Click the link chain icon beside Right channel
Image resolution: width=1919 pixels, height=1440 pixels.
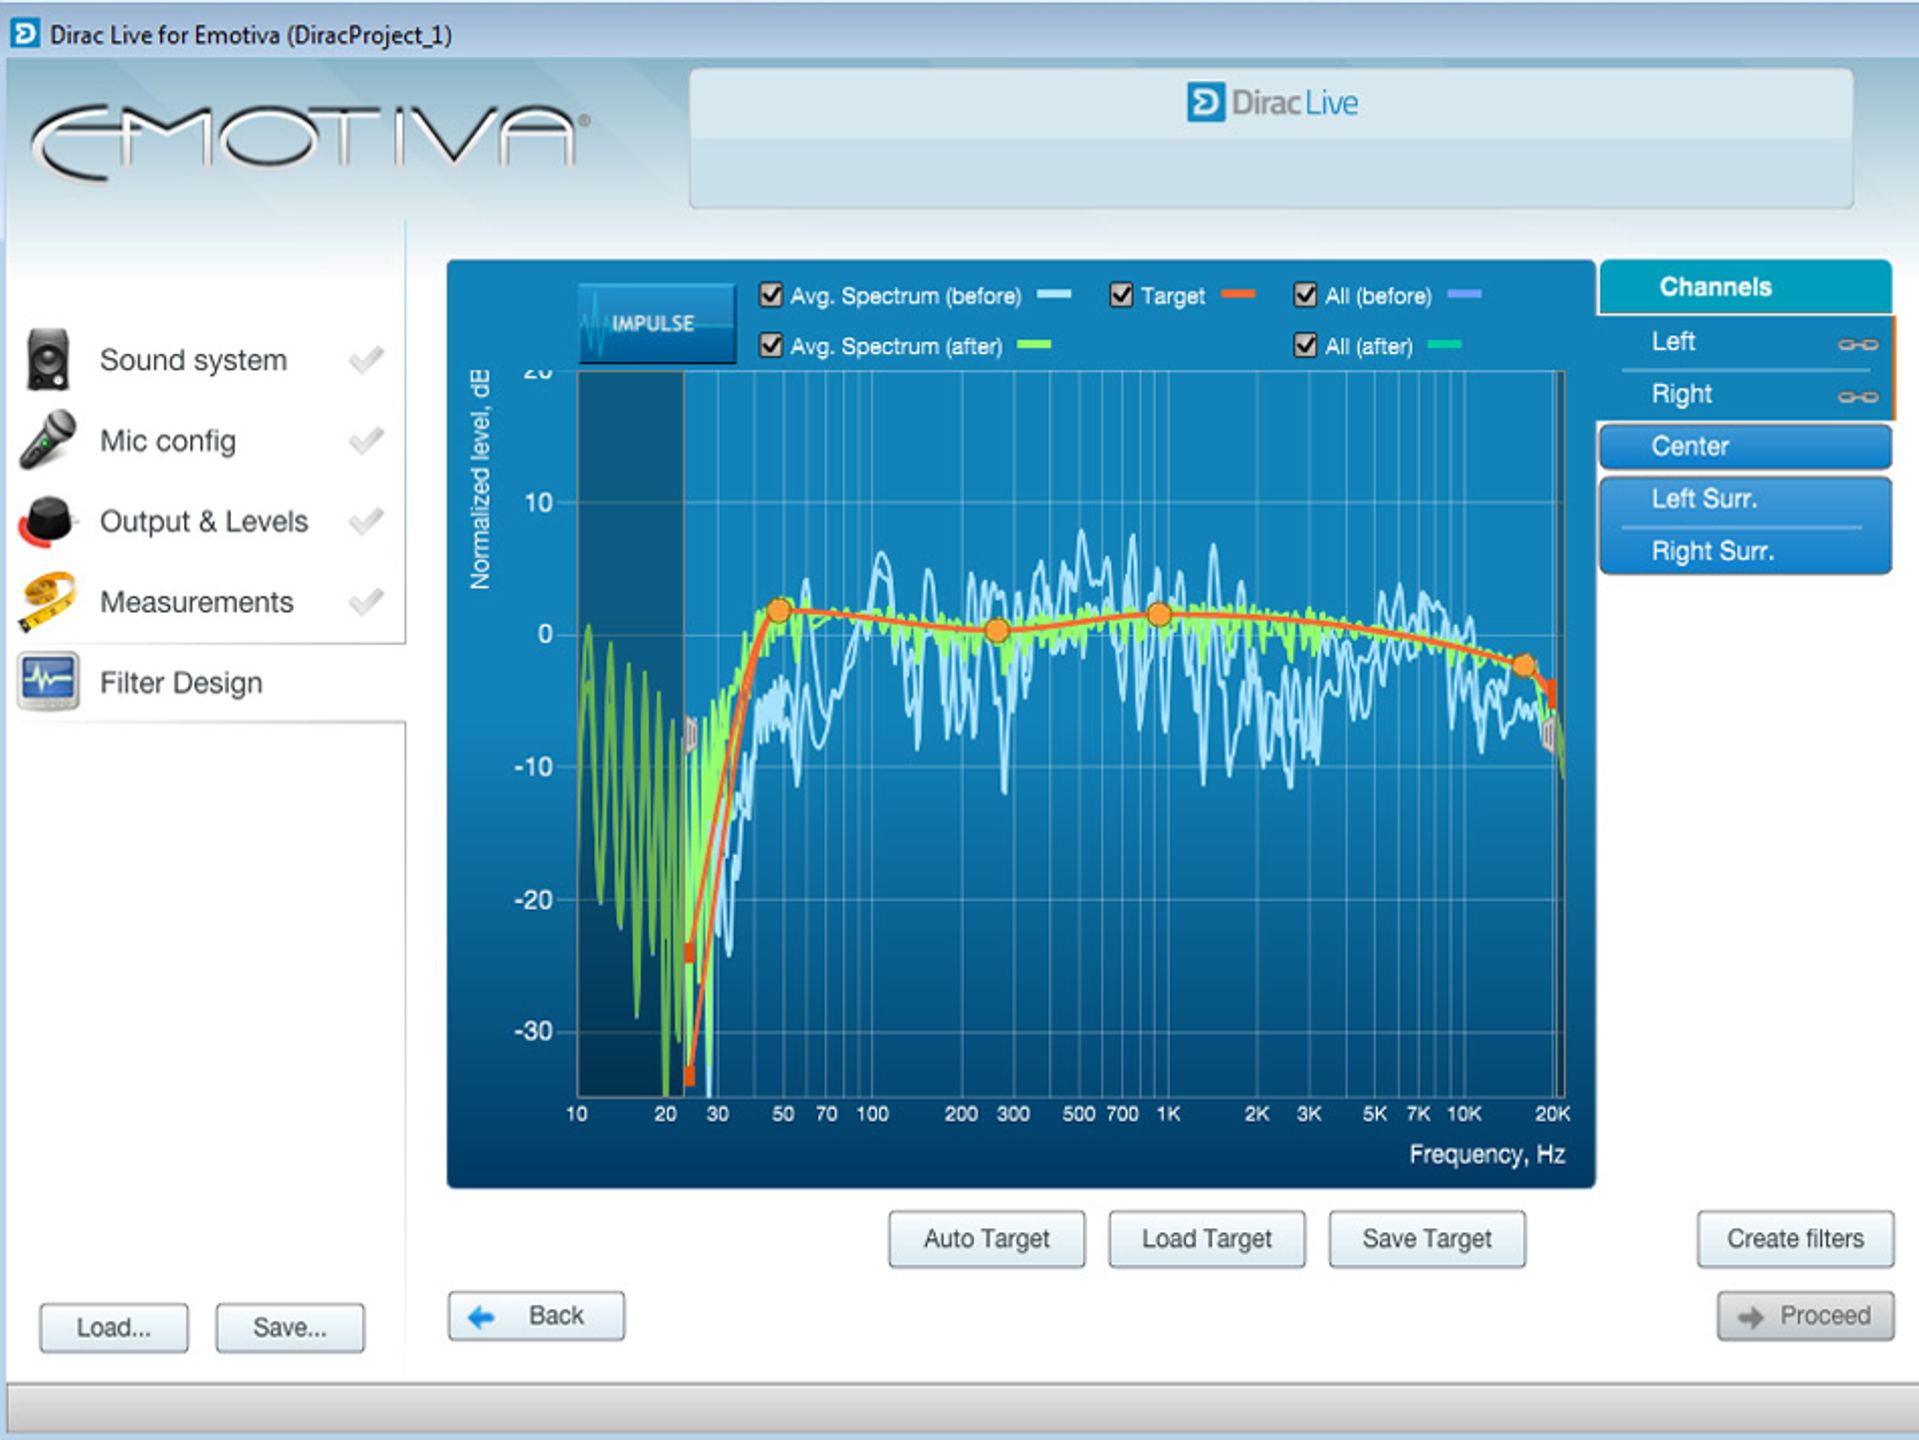[1857, 397]
